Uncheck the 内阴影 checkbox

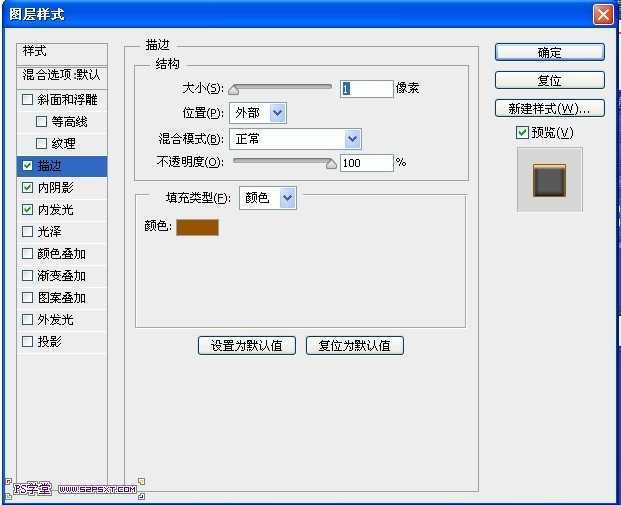click(x=27, y=187)
